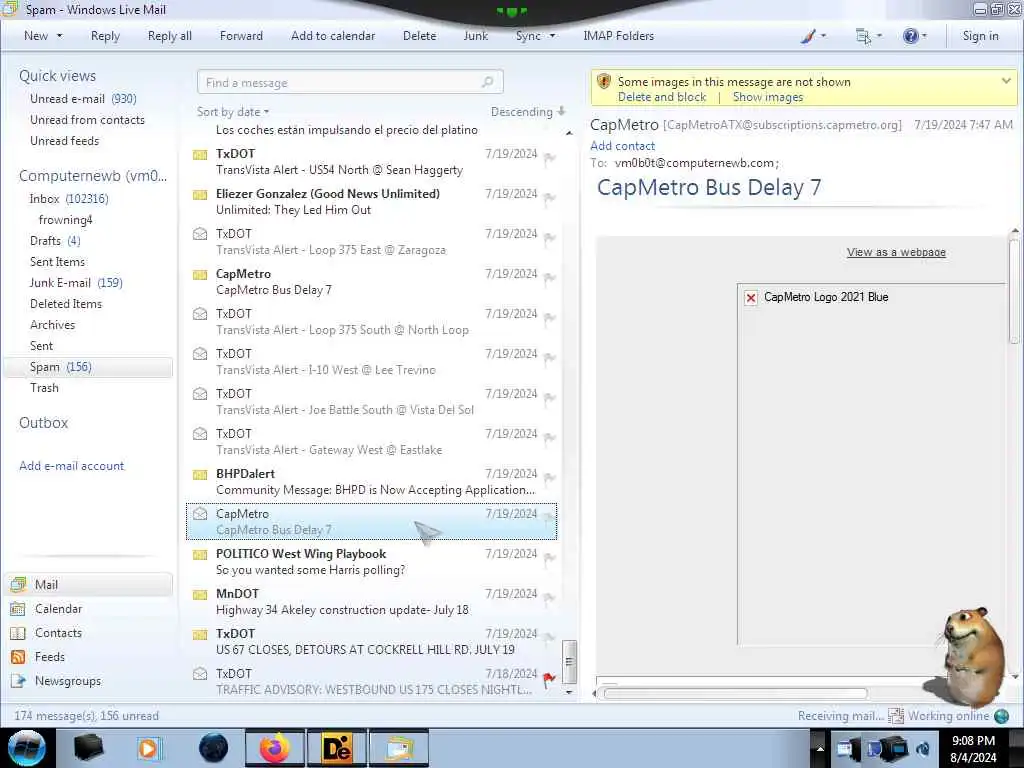Open US 67 CLOSES message from TxDOT
The image size is (1024, 768).
coord(371,641)
